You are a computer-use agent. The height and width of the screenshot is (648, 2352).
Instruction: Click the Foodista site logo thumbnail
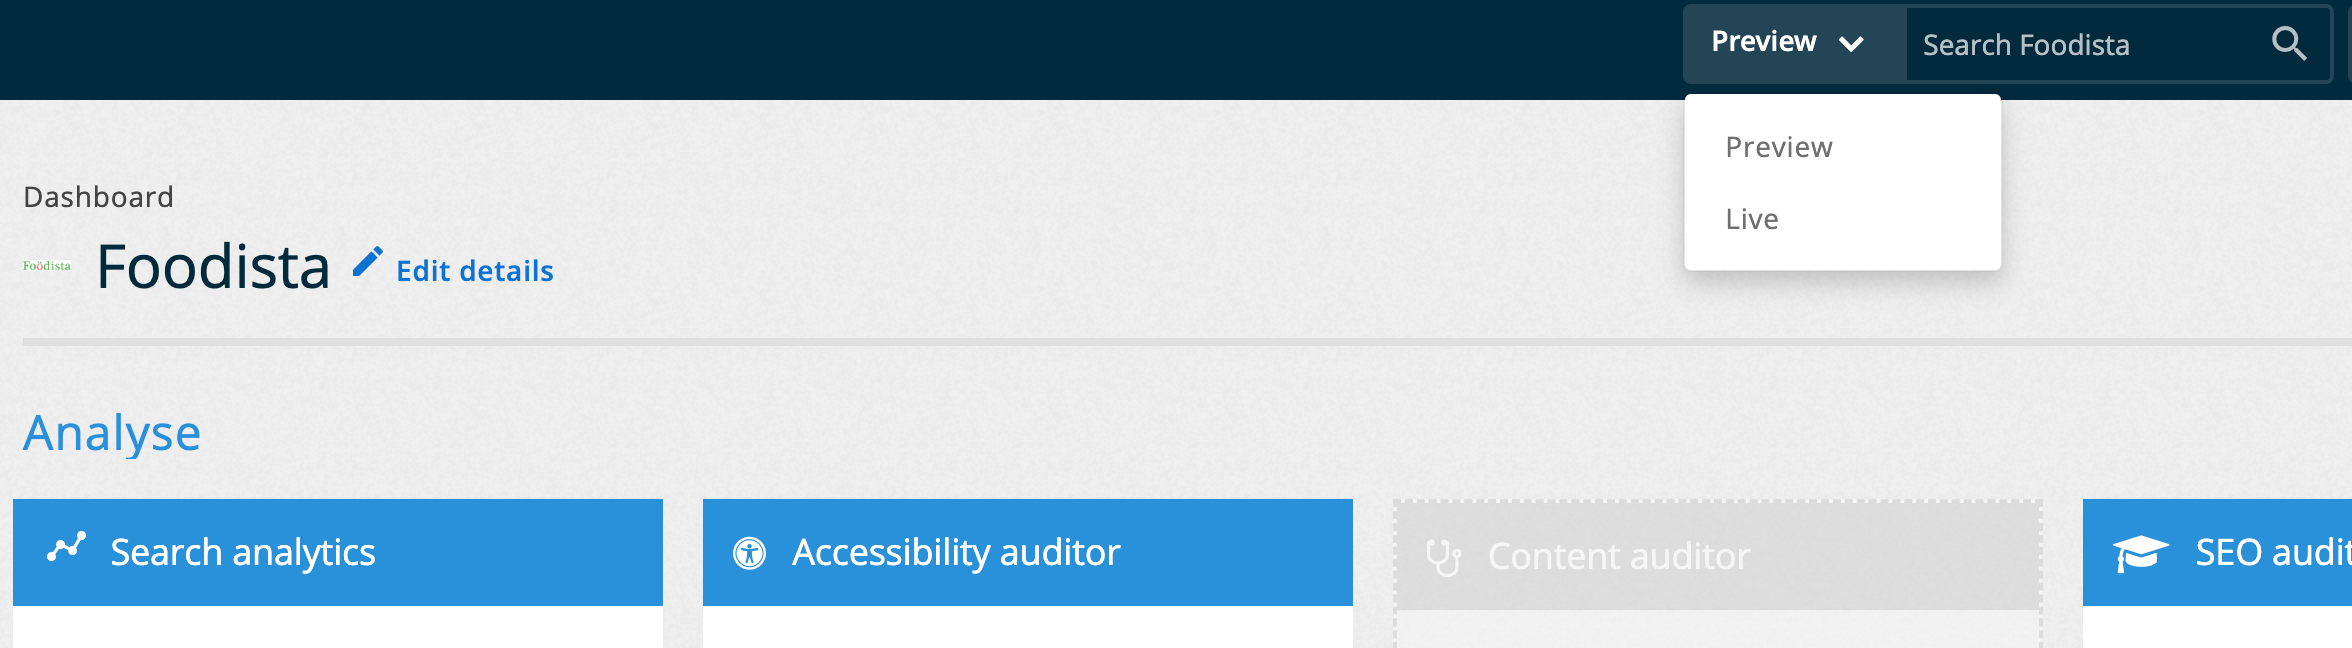click(x=48, y=266)
